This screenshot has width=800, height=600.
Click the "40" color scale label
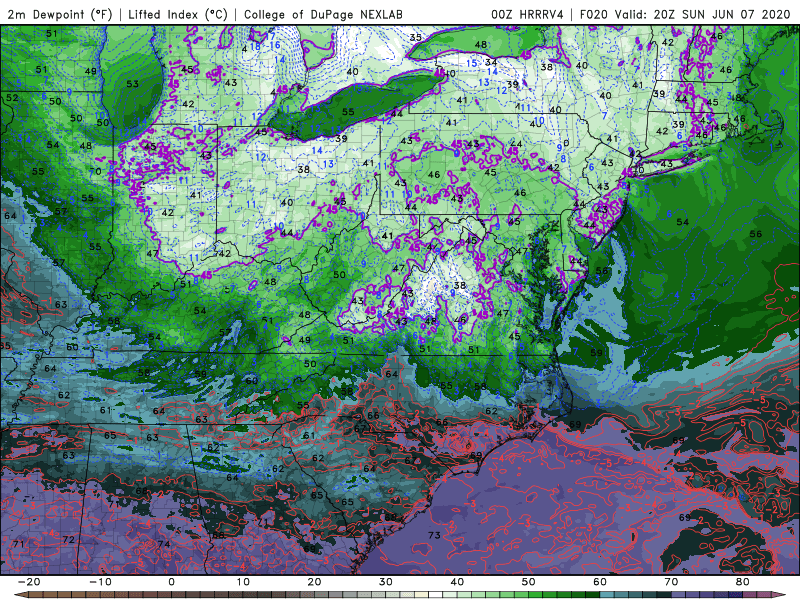pyautogui.click(x=457, y=582)
